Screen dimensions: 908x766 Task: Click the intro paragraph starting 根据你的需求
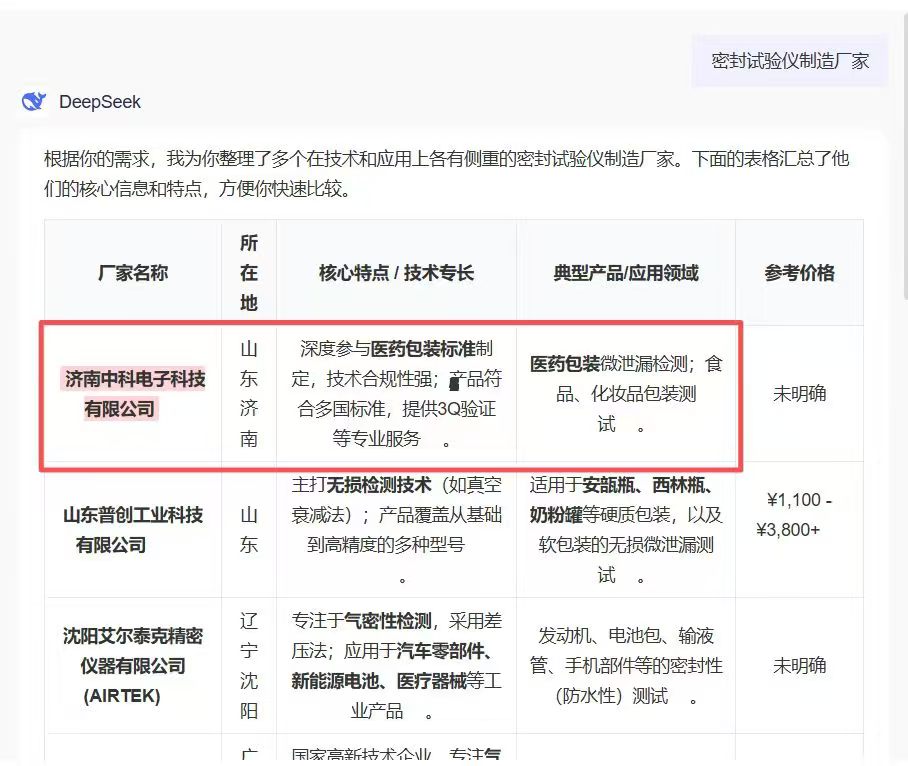point(446,174)
